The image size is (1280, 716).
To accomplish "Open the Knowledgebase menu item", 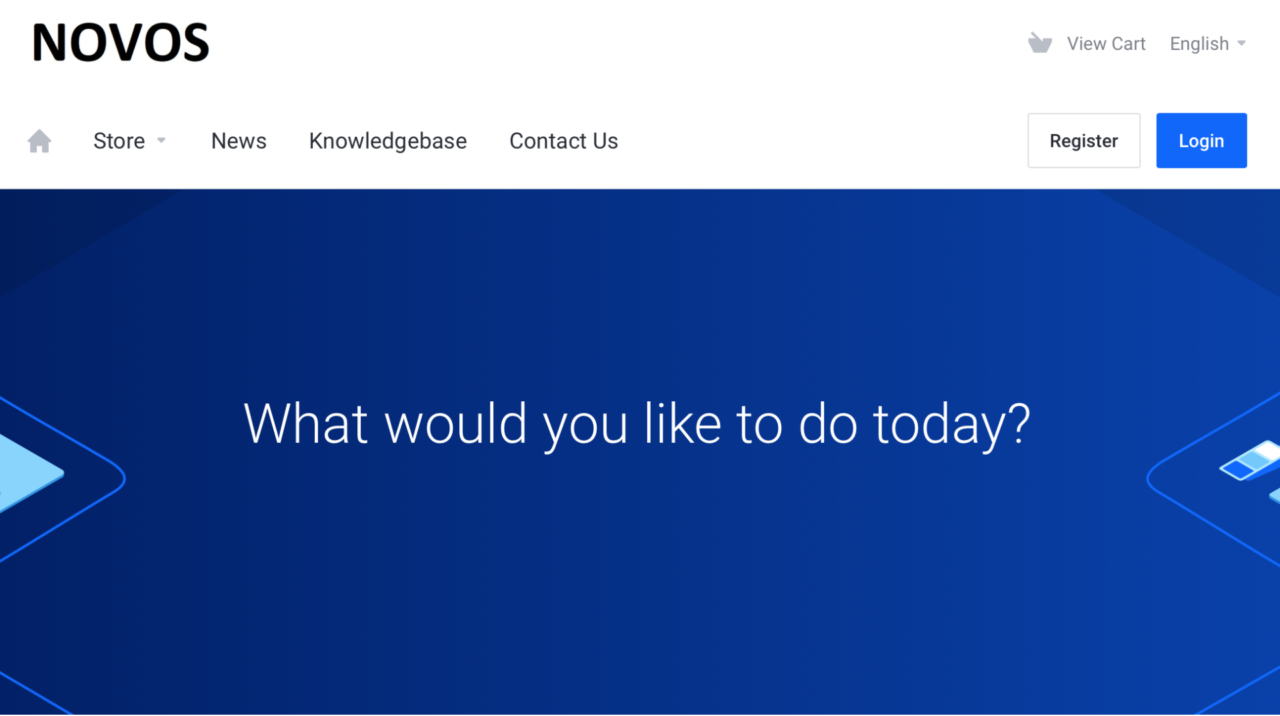I will 388,141.
